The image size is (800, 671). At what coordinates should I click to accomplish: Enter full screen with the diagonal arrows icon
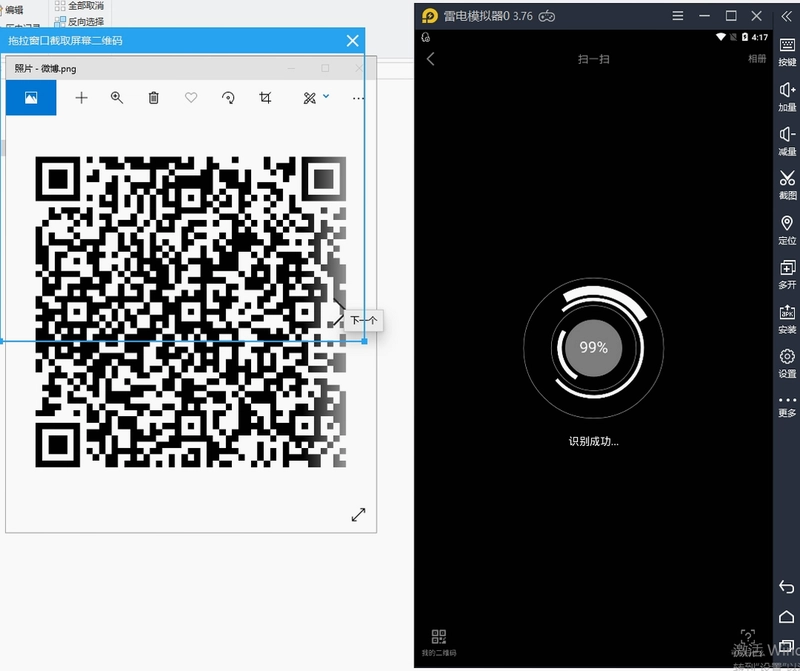[359, 514]
